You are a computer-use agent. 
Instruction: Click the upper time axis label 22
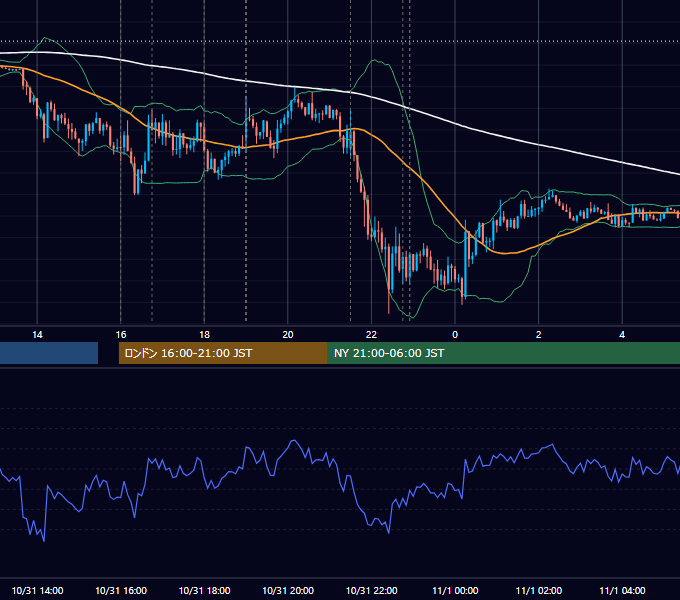(371, 335)
